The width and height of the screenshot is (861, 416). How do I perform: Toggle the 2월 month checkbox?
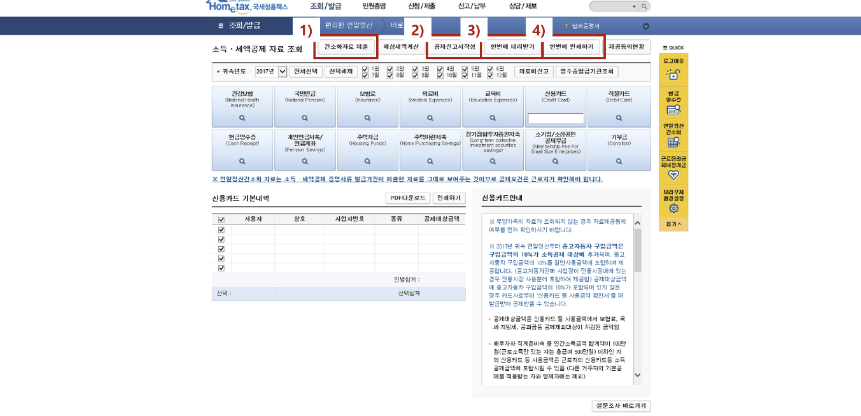390,69
